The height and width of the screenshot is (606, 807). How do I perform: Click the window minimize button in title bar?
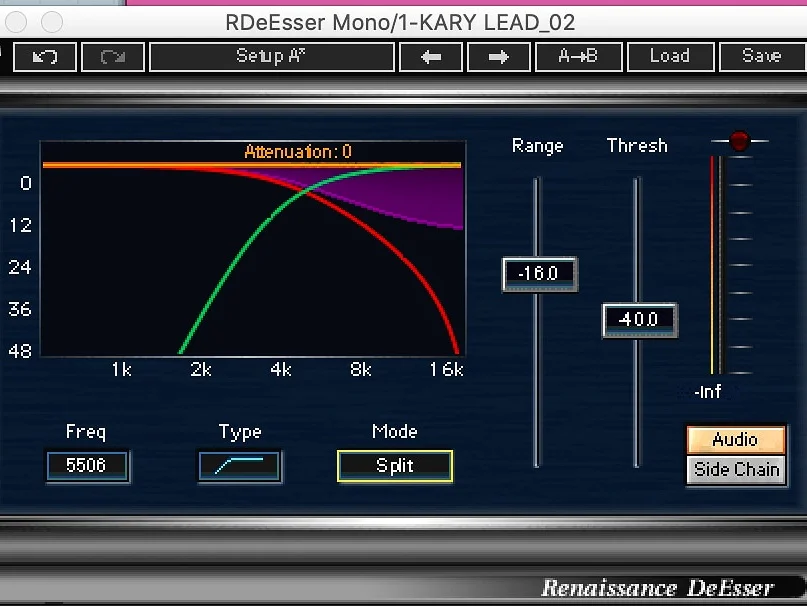pyautogui.click(x=51, y=22)
